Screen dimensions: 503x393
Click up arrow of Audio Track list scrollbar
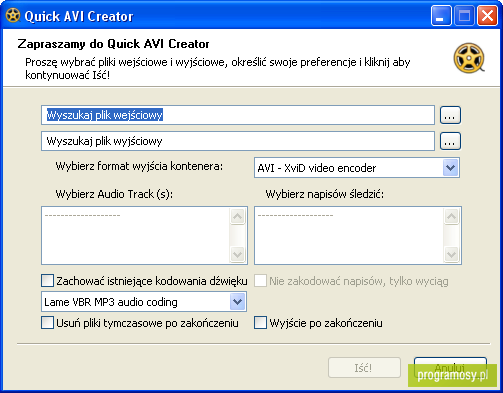tap(238, 217)
